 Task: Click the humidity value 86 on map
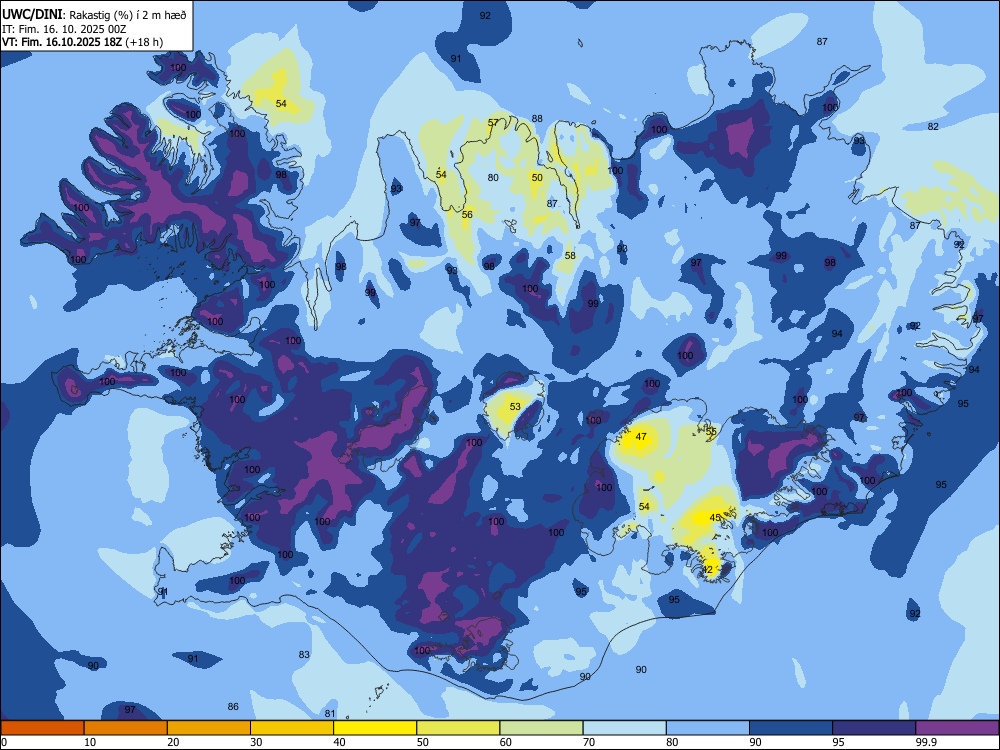233,707
